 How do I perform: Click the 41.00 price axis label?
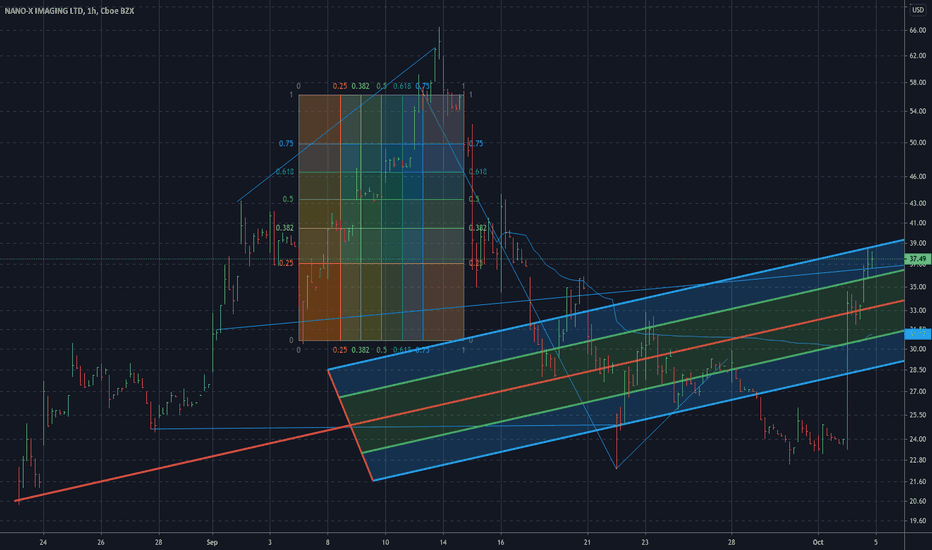coord(917,224)
